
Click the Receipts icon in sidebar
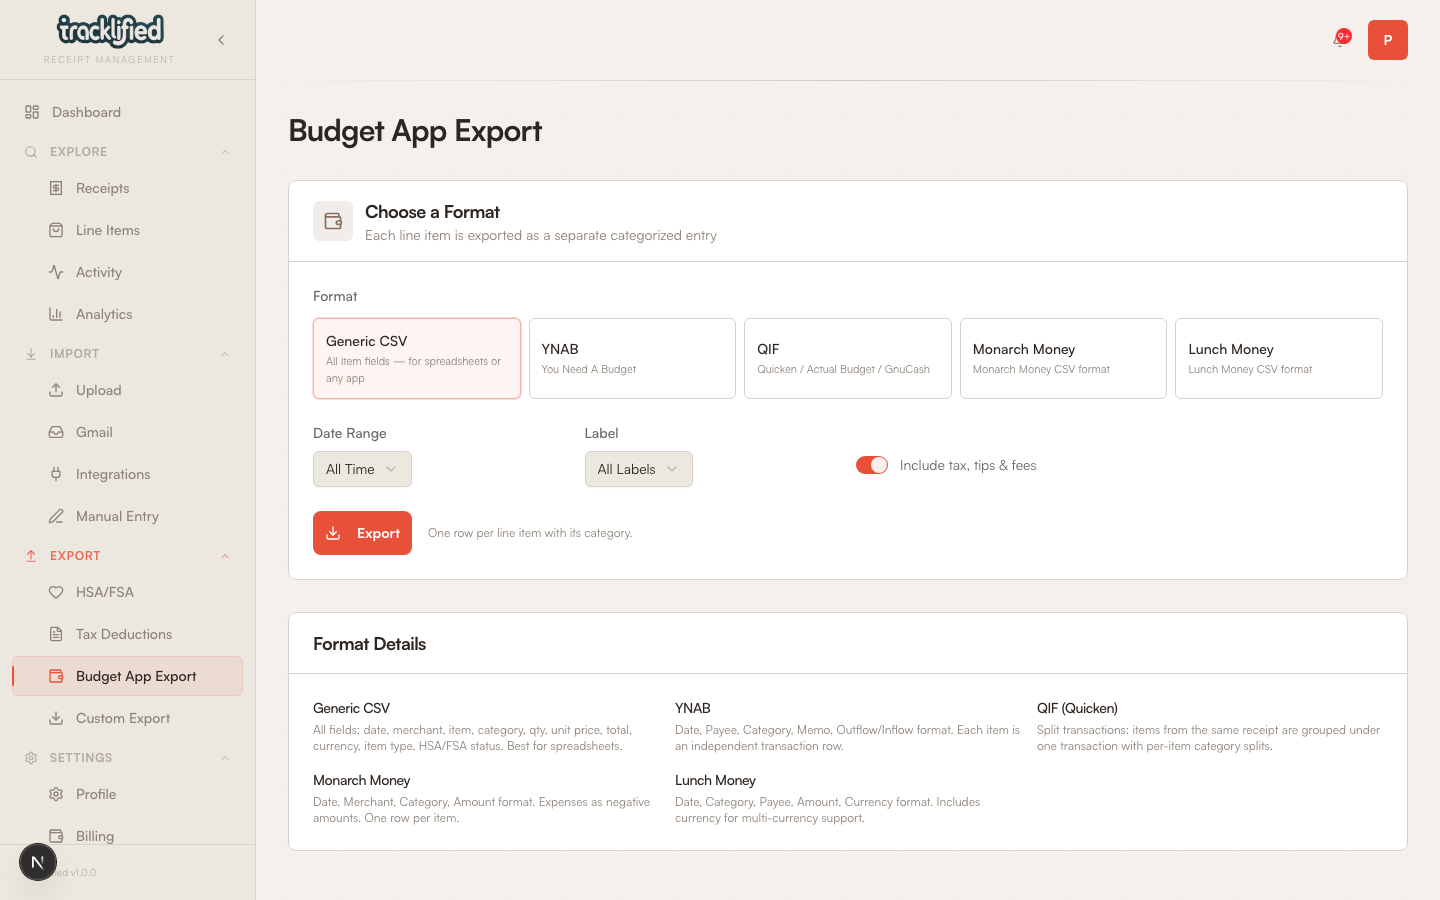pos(56,188)
